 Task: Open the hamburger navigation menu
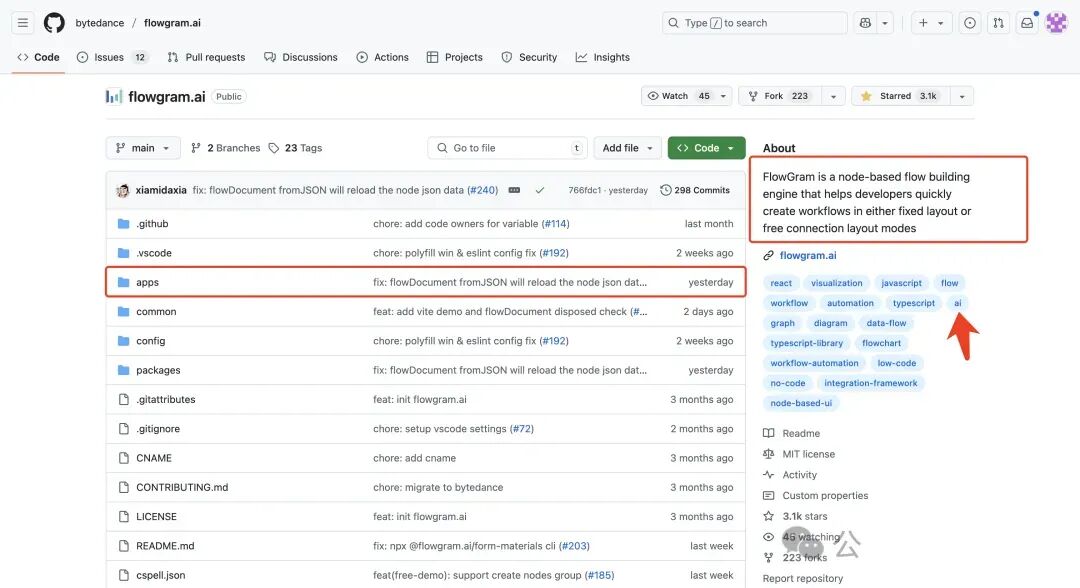23,23
